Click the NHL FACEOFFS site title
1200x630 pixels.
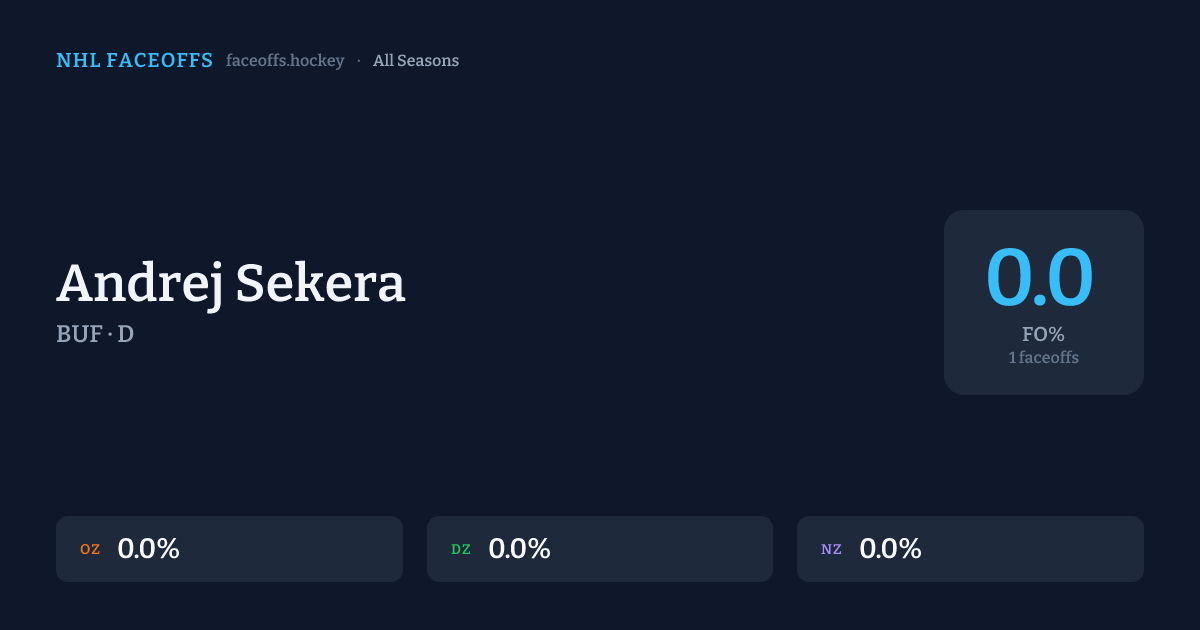click(134, 61)
